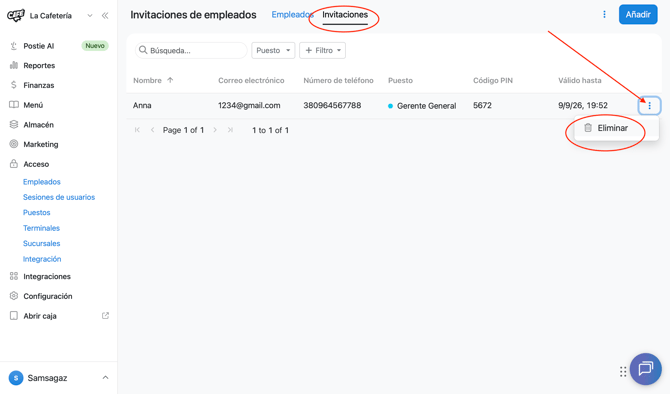
Task: Choose Eliminar from the context menu
Action: tap(616, 128)
